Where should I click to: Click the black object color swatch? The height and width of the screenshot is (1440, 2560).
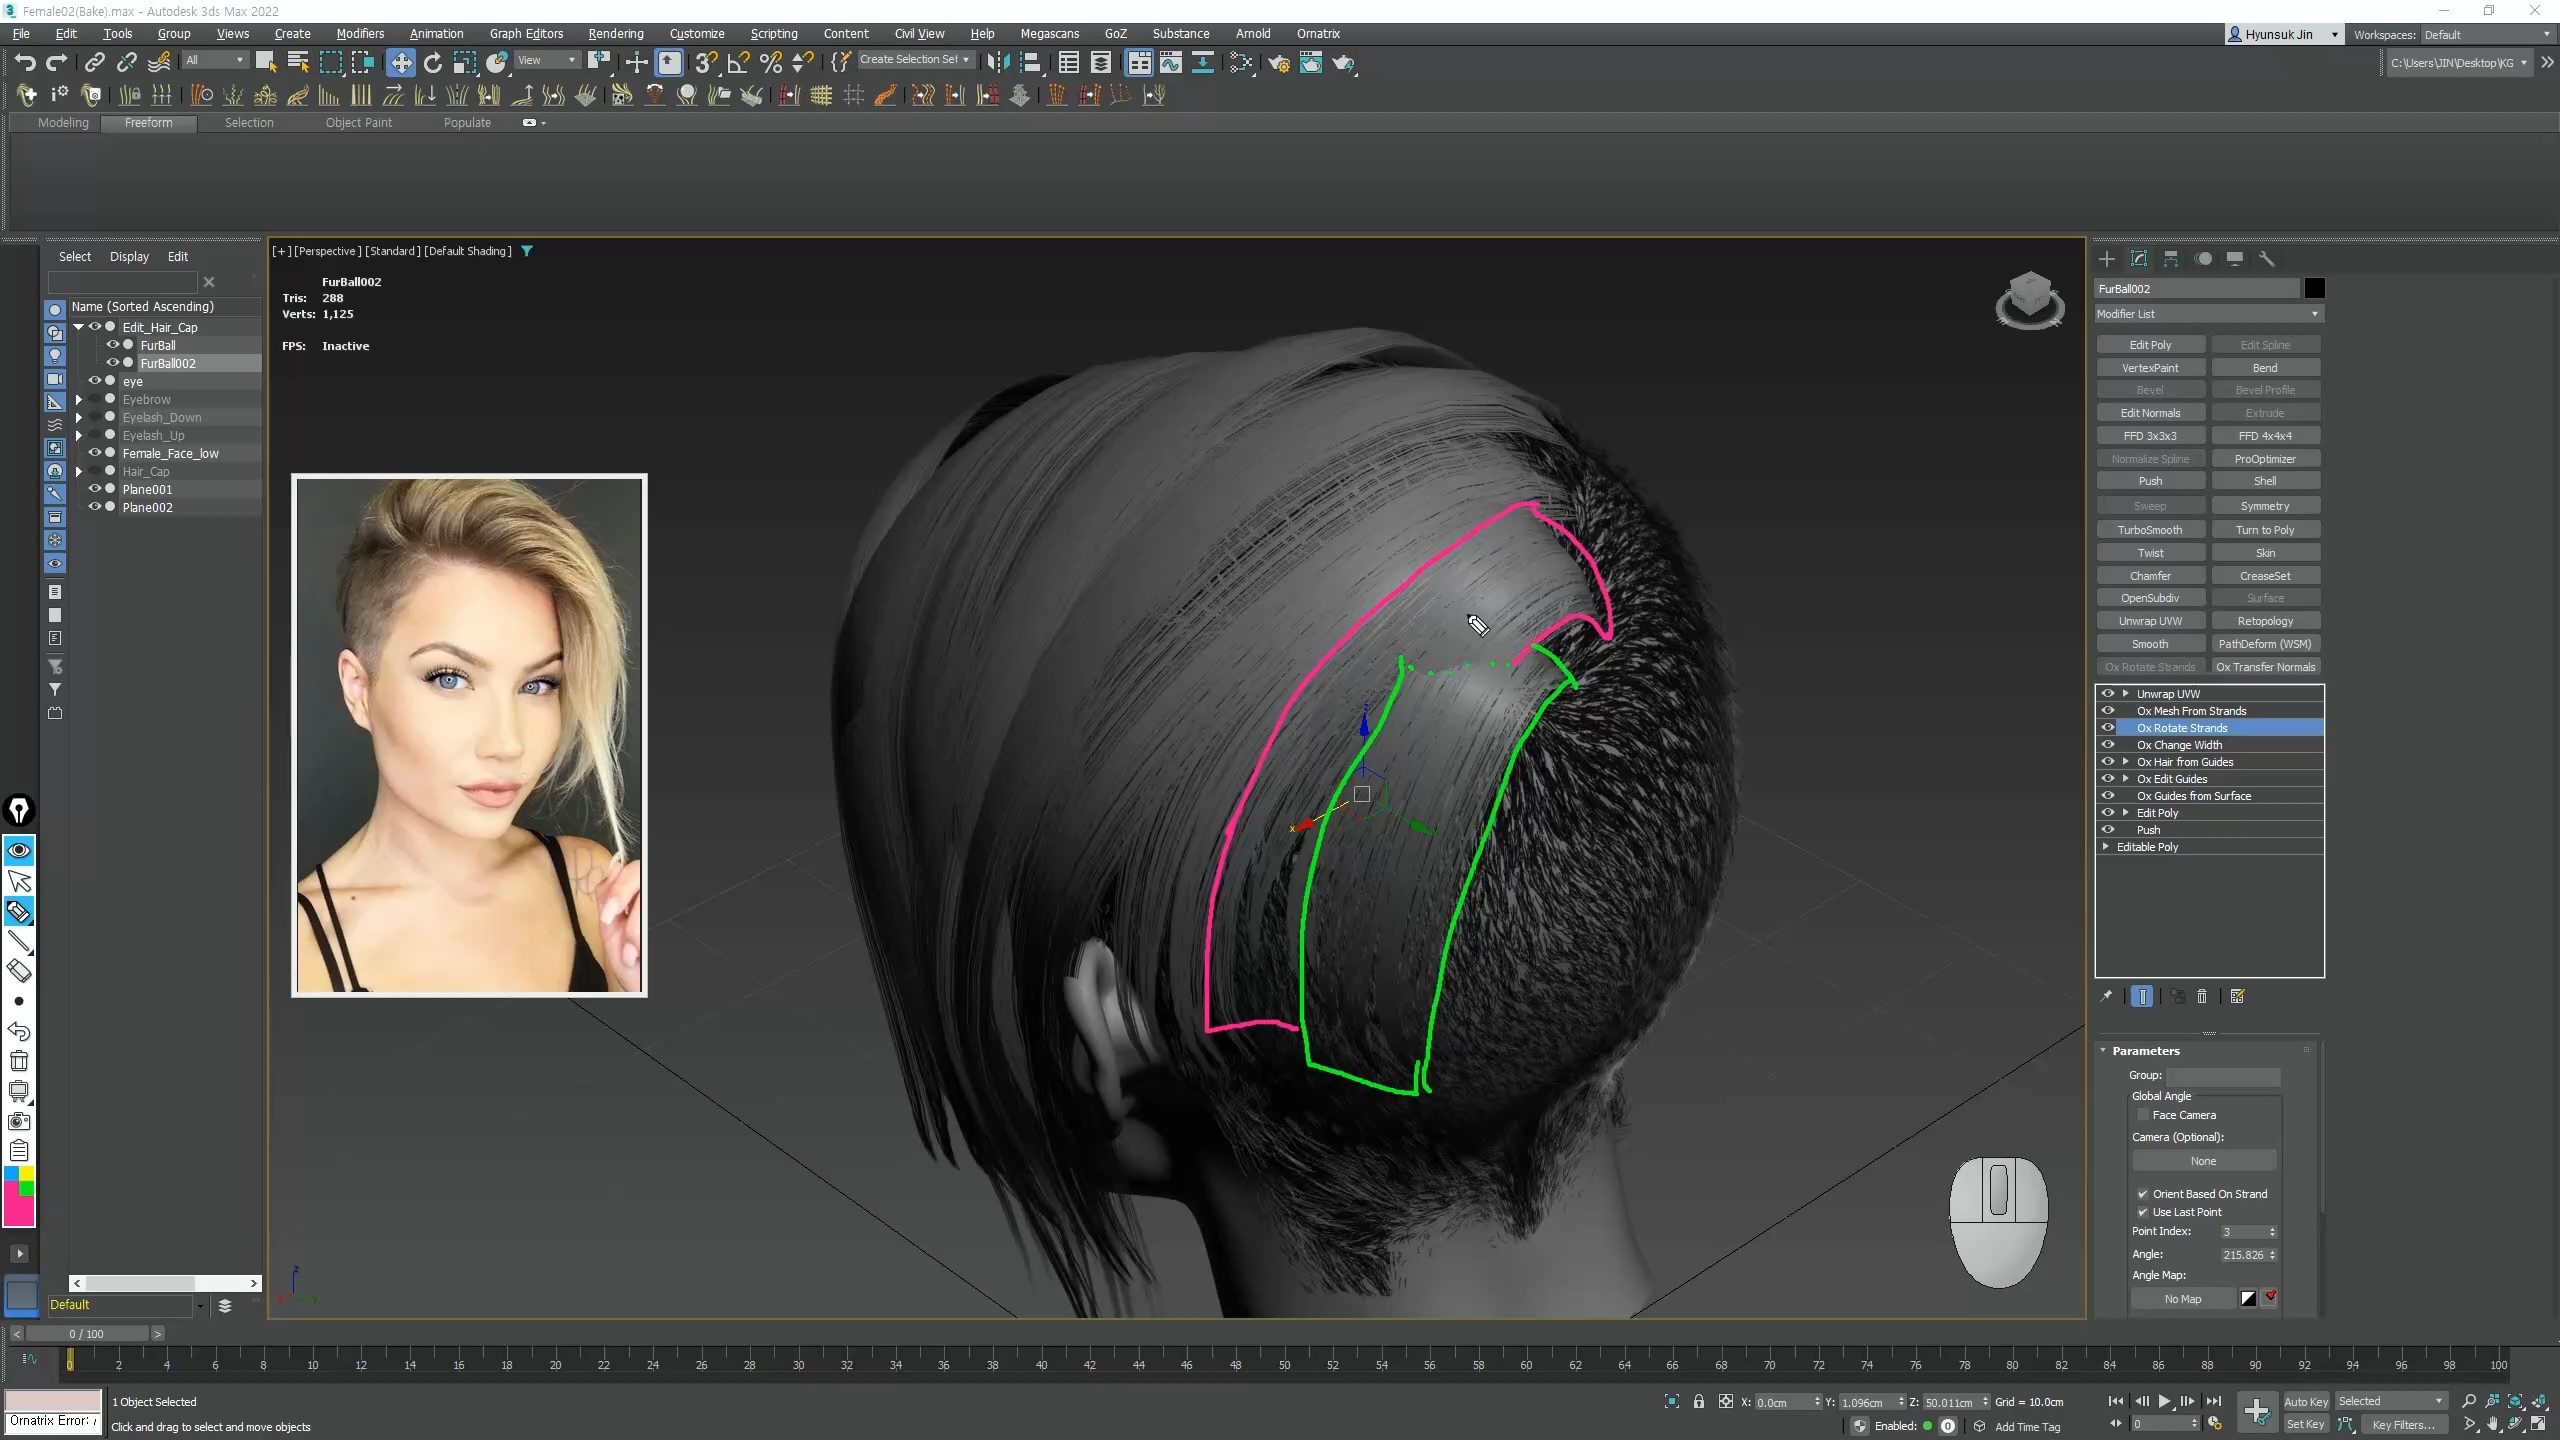click(x=2314, y=289)
